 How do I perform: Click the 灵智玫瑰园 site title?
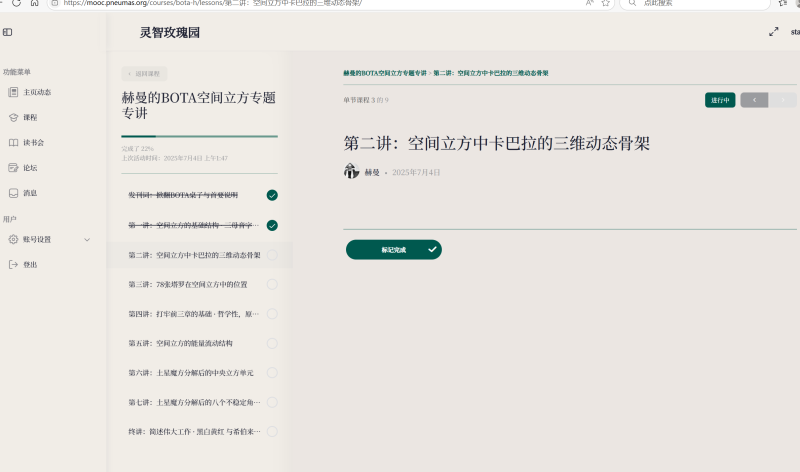pos(170,33)
